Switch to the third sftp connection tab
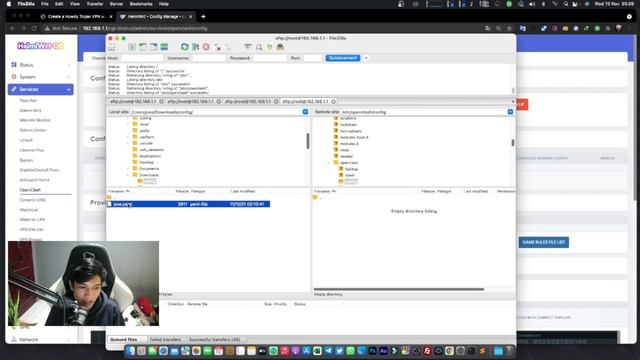Image resolution: width=640 pixels, height=360 pixels. 248,101
